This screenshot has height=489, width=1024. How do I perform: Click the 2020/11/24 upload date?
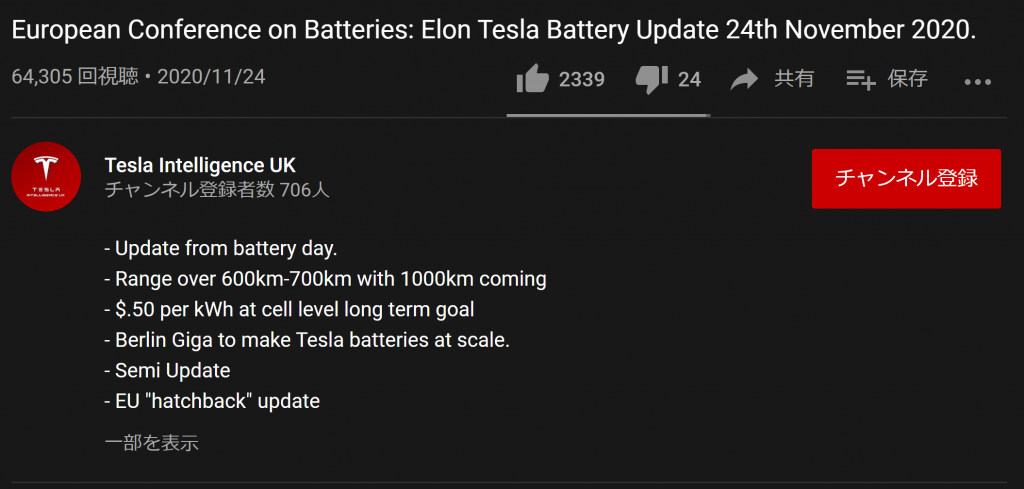pos(212,77)
